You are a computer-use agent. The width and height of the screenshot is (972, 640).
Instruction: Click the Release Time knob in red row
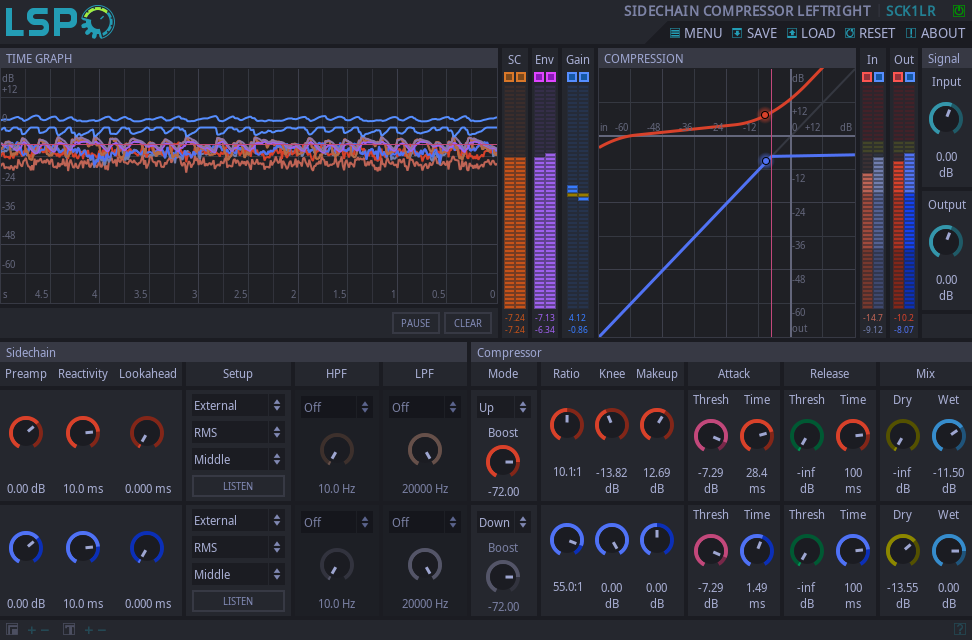coord(853,435)
